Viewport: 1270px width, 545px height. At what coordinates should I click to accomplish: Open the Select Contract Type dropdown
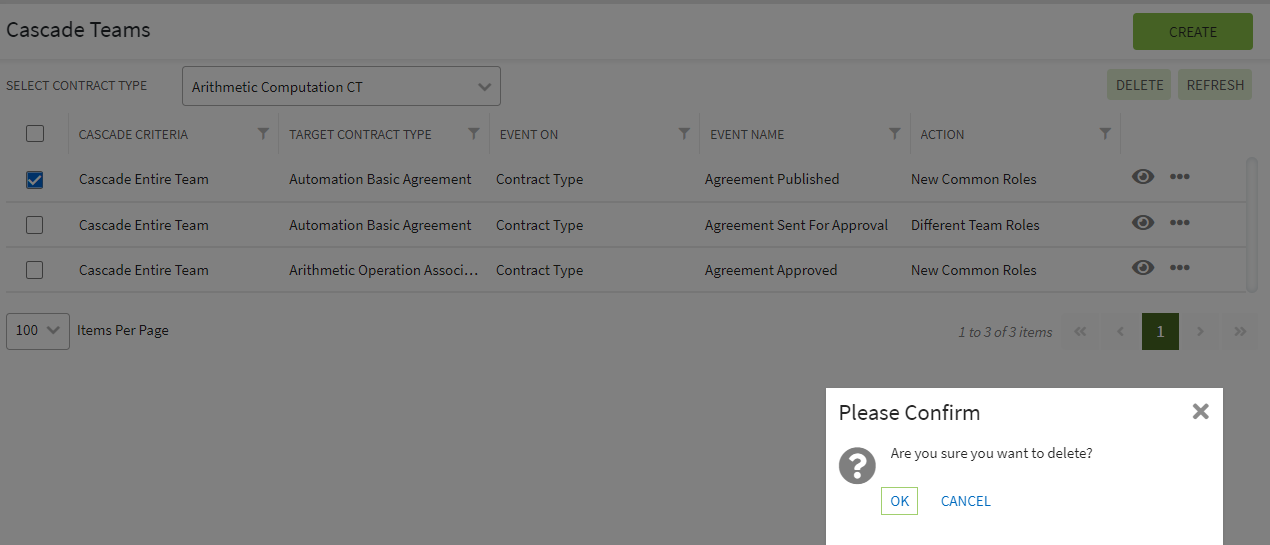pos(341,87)
